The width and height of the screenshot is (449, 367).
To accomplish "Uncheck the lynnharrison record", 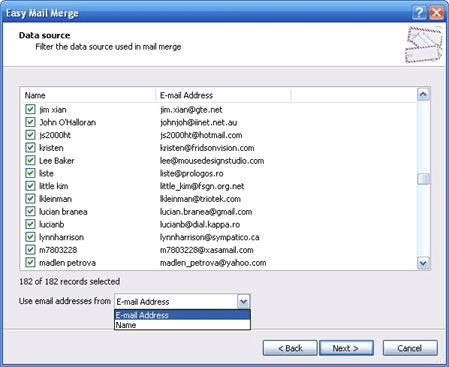I will [x=30, y=237].
